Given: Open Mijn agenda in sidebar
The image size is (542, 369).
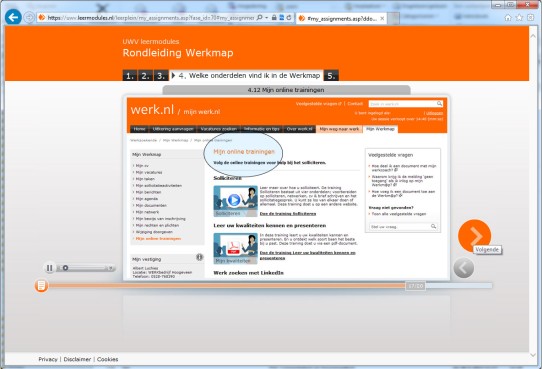Looking at the screenshot, I should [x=147, y=199].
